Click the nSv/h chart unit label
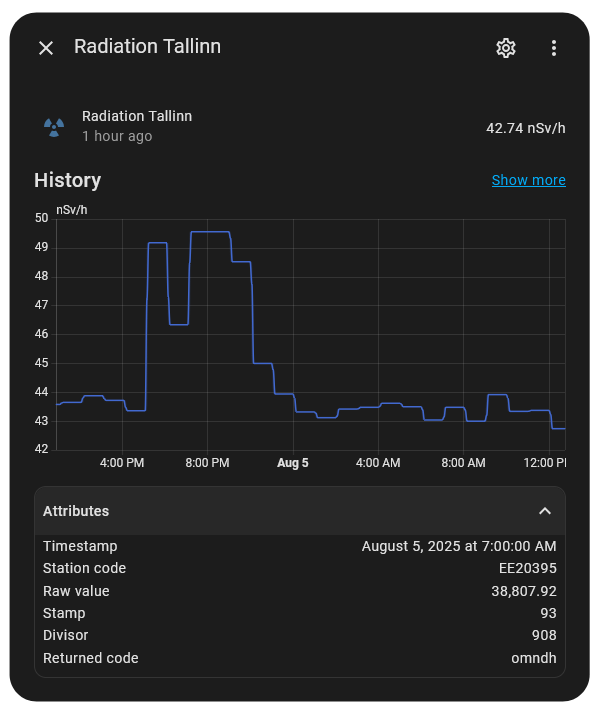Image resolution: width=603 pixels, height=714 pixels. (x=72, y=210)
